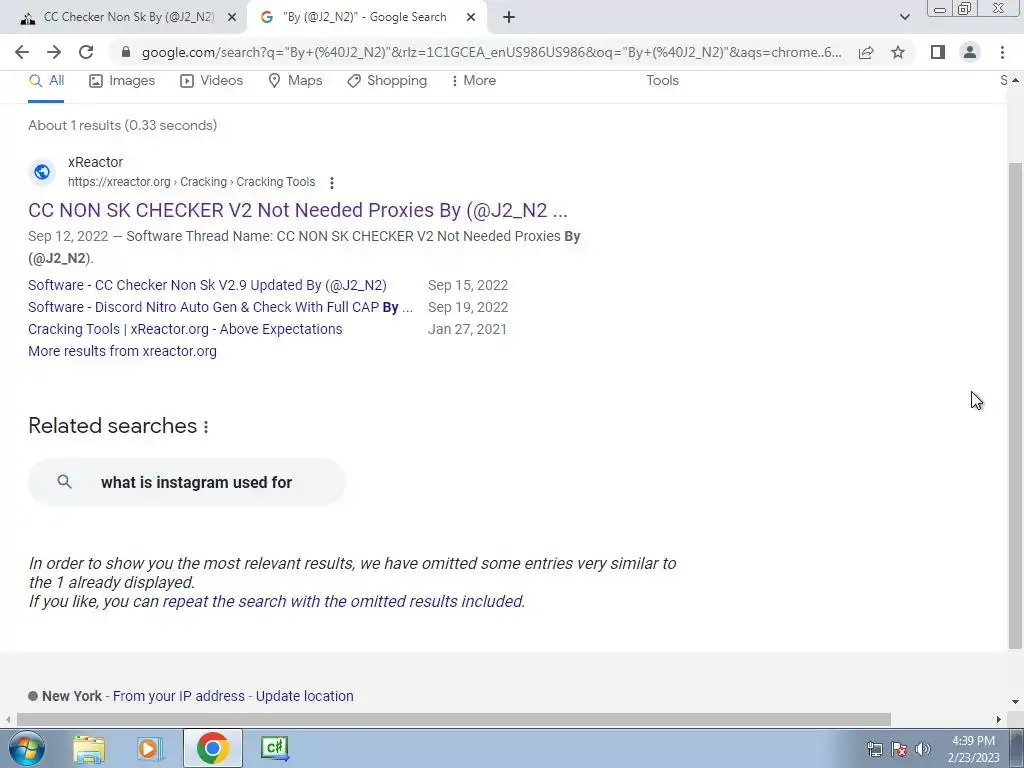Image resolution: width=1024 pixels, height=768 pixels.
Task: Click the scroll-right arrow of the horizontal scrollbar
Action: pyautogui.click(x=999, y=720)
